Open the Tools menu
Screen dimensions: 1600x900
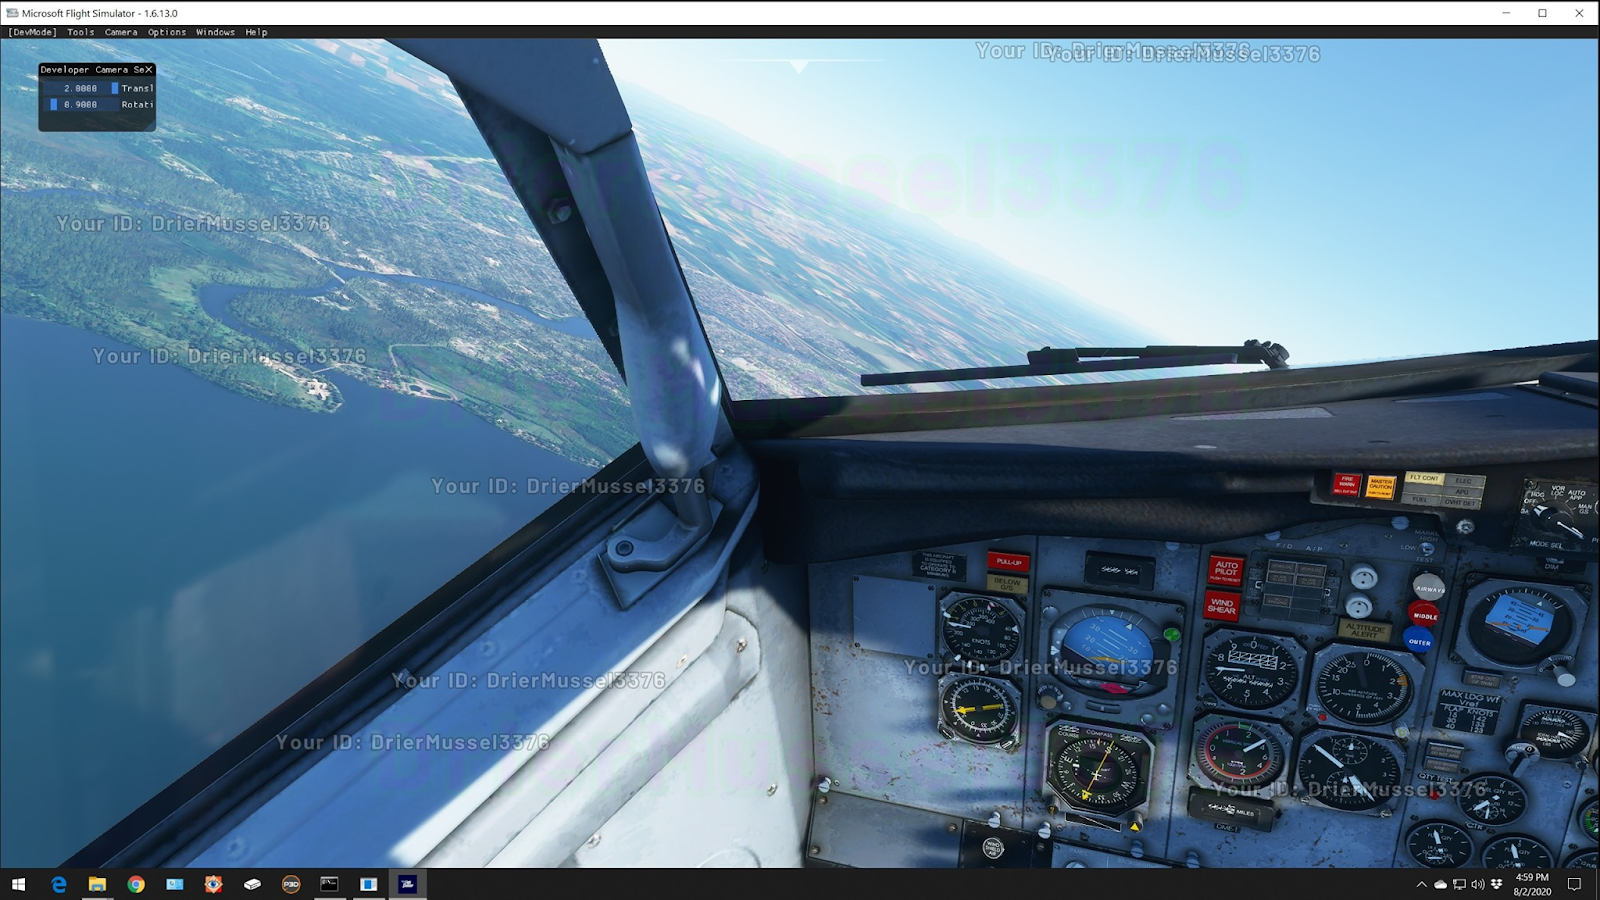[x=81, y=32]
